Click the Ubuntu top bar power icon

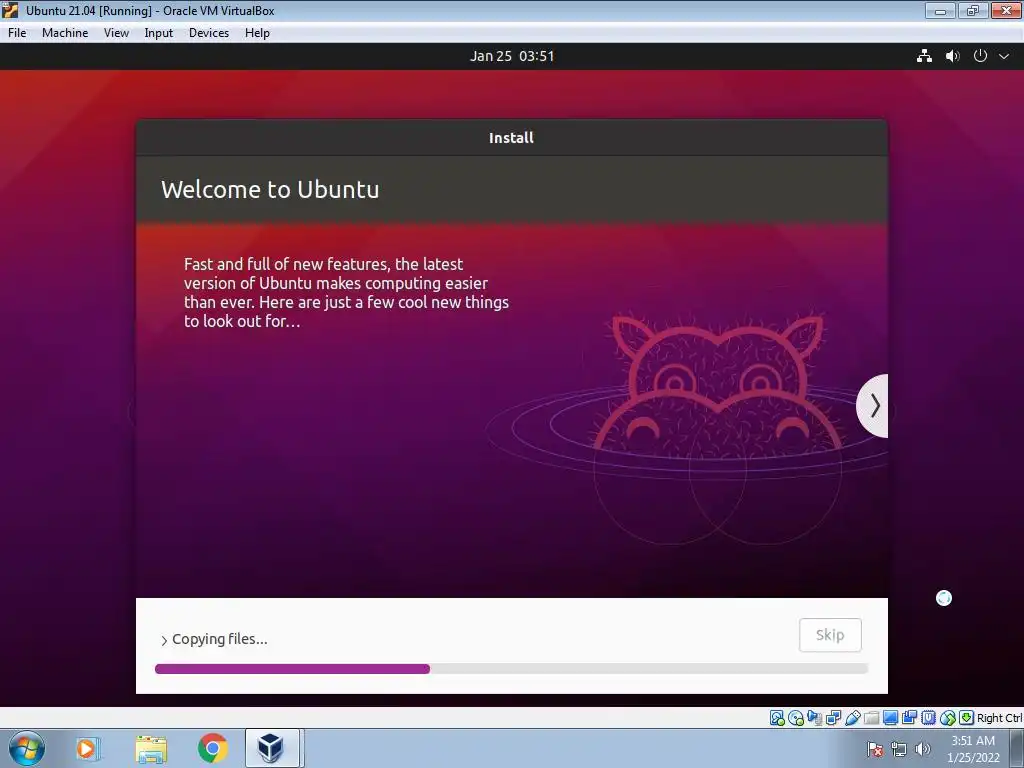[x=980, y=56]
